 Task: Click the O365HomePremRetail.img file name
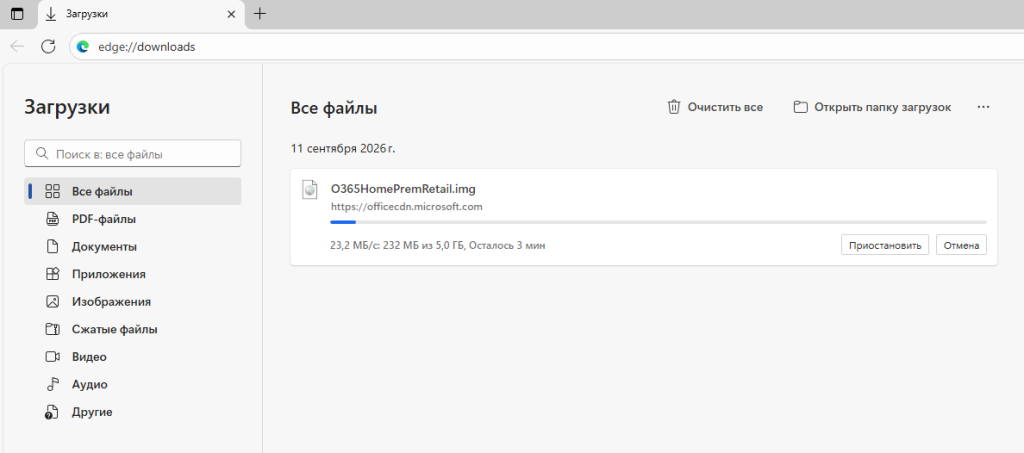(x=403, y=190)
